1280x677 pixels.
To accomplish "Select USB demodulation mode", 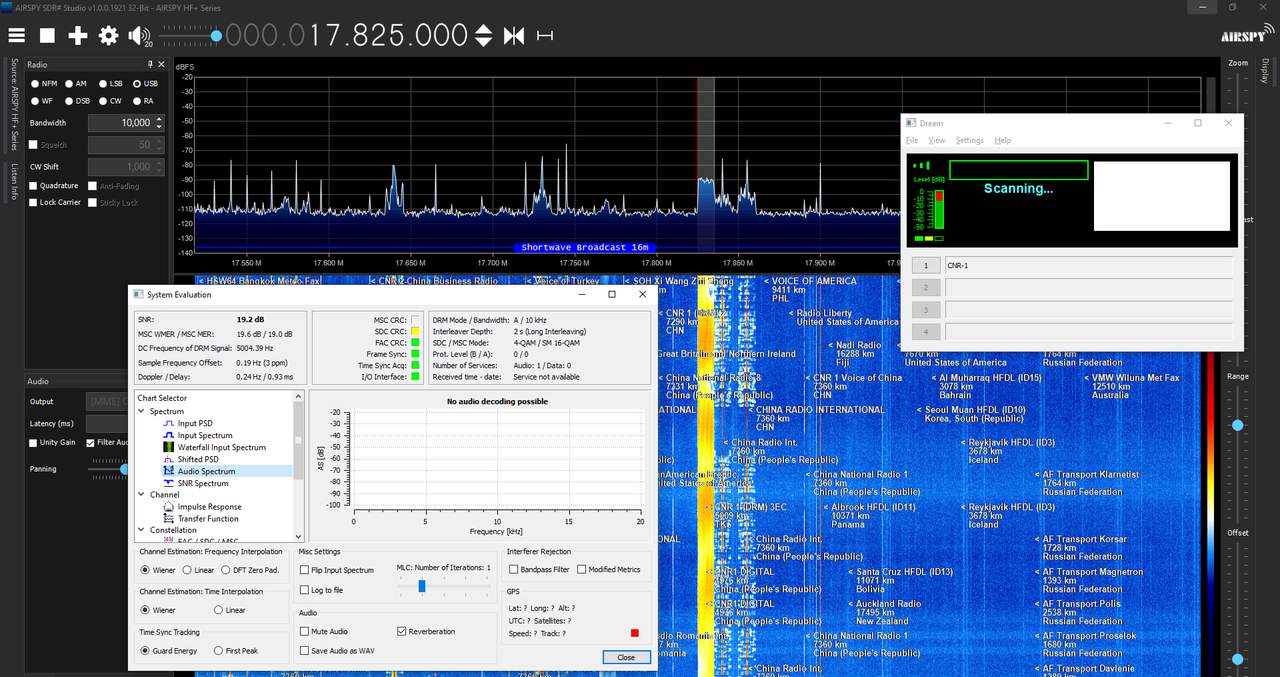I will point(137,84).
